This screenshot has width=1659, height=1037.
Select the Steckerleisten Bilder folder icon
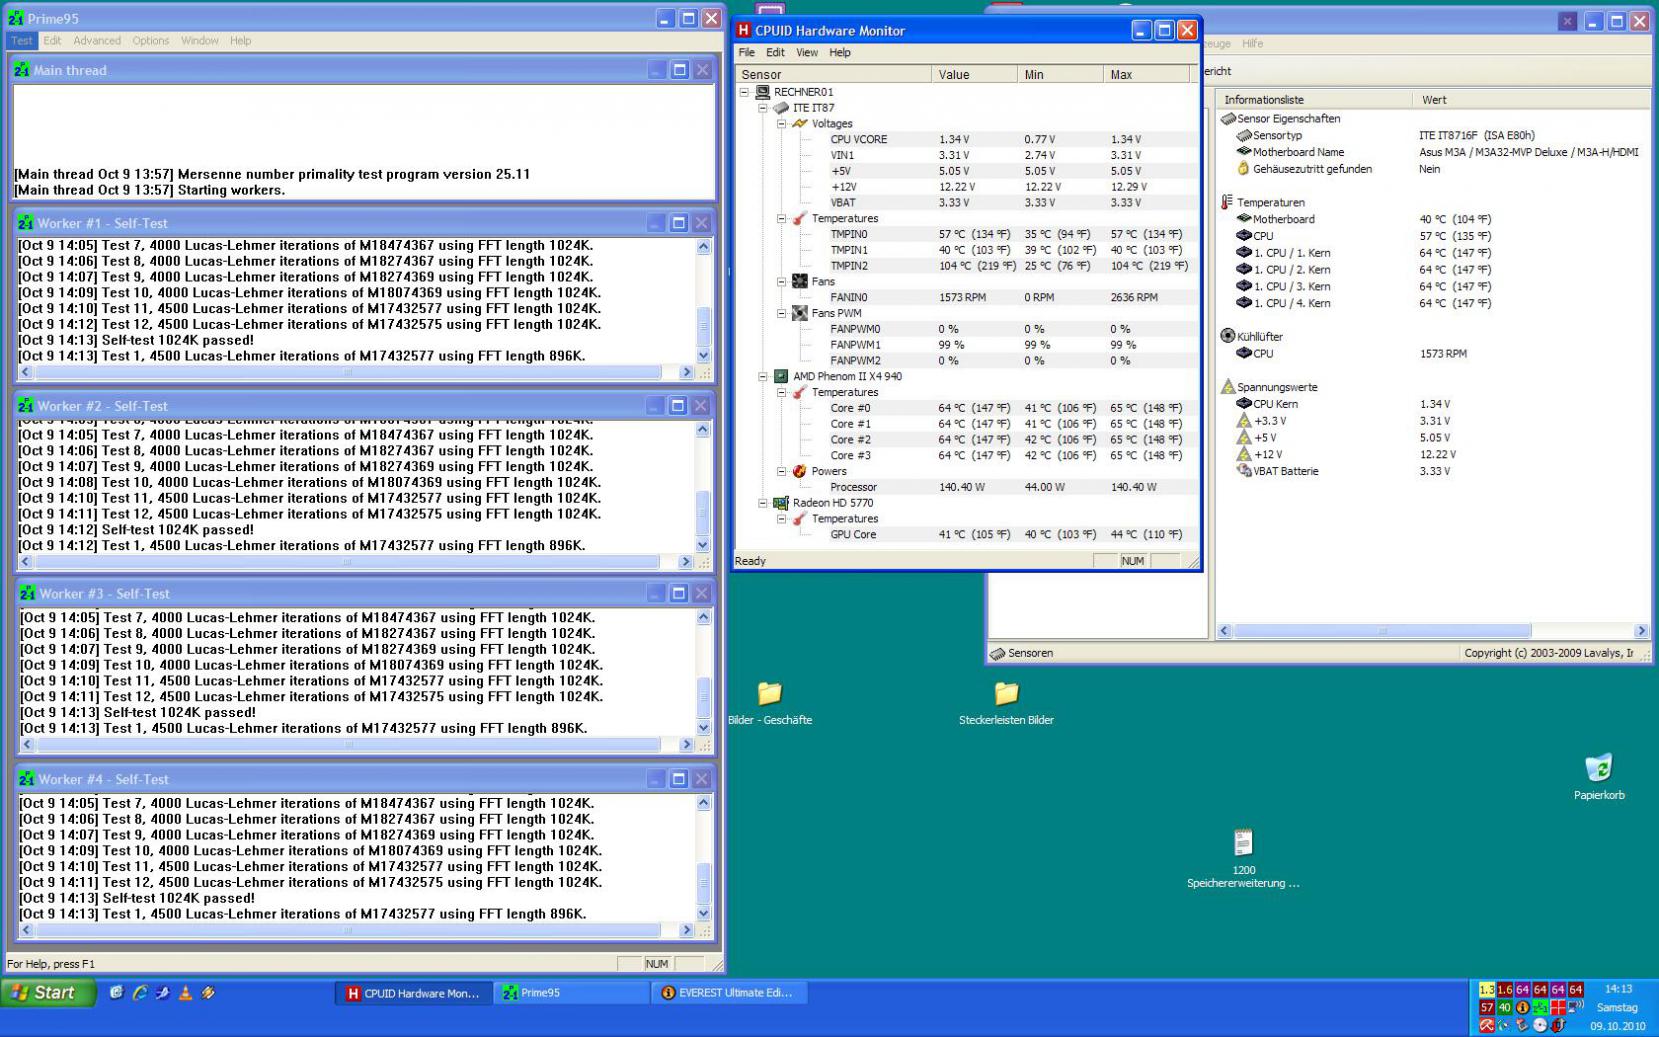[1006, 693]
